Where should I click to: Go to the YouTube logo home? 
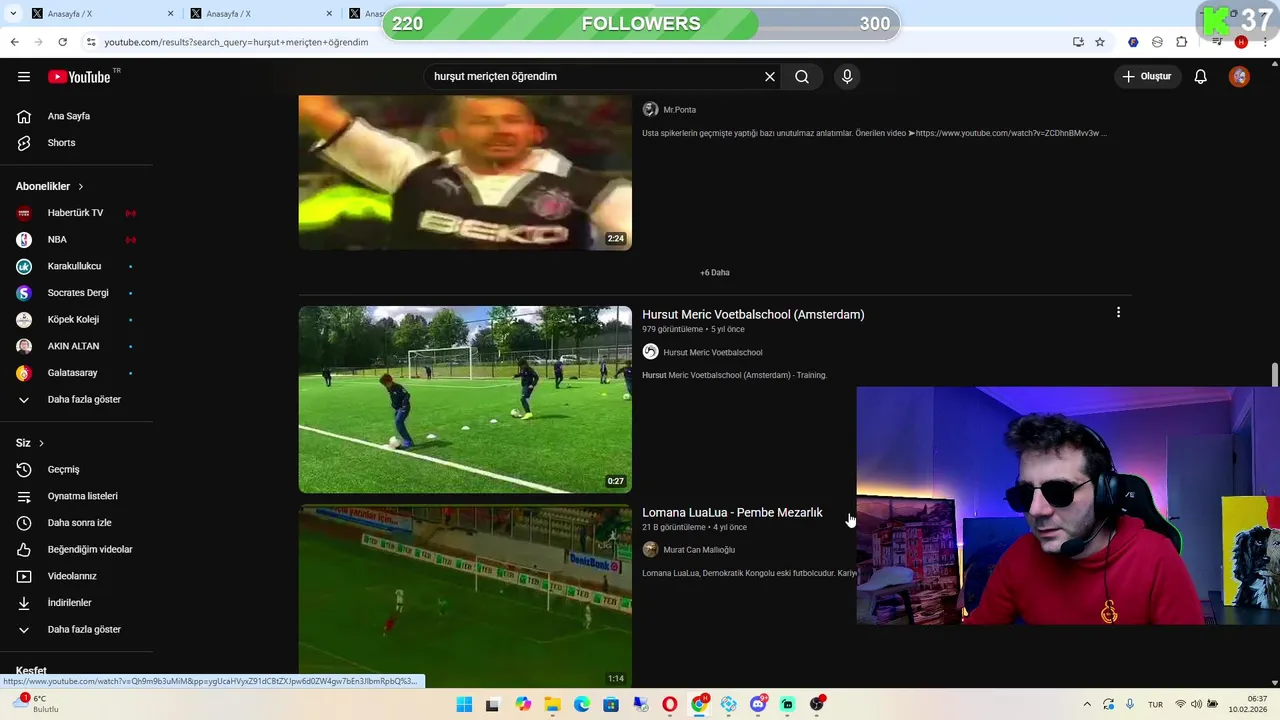coord(79,77)
